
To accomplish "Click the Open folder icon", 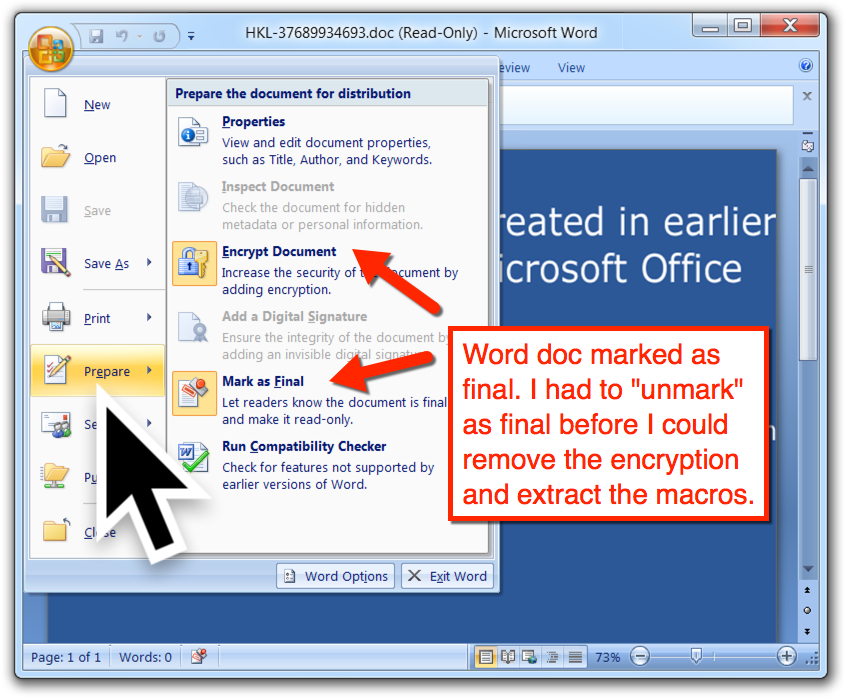I will tap(55, 158).
